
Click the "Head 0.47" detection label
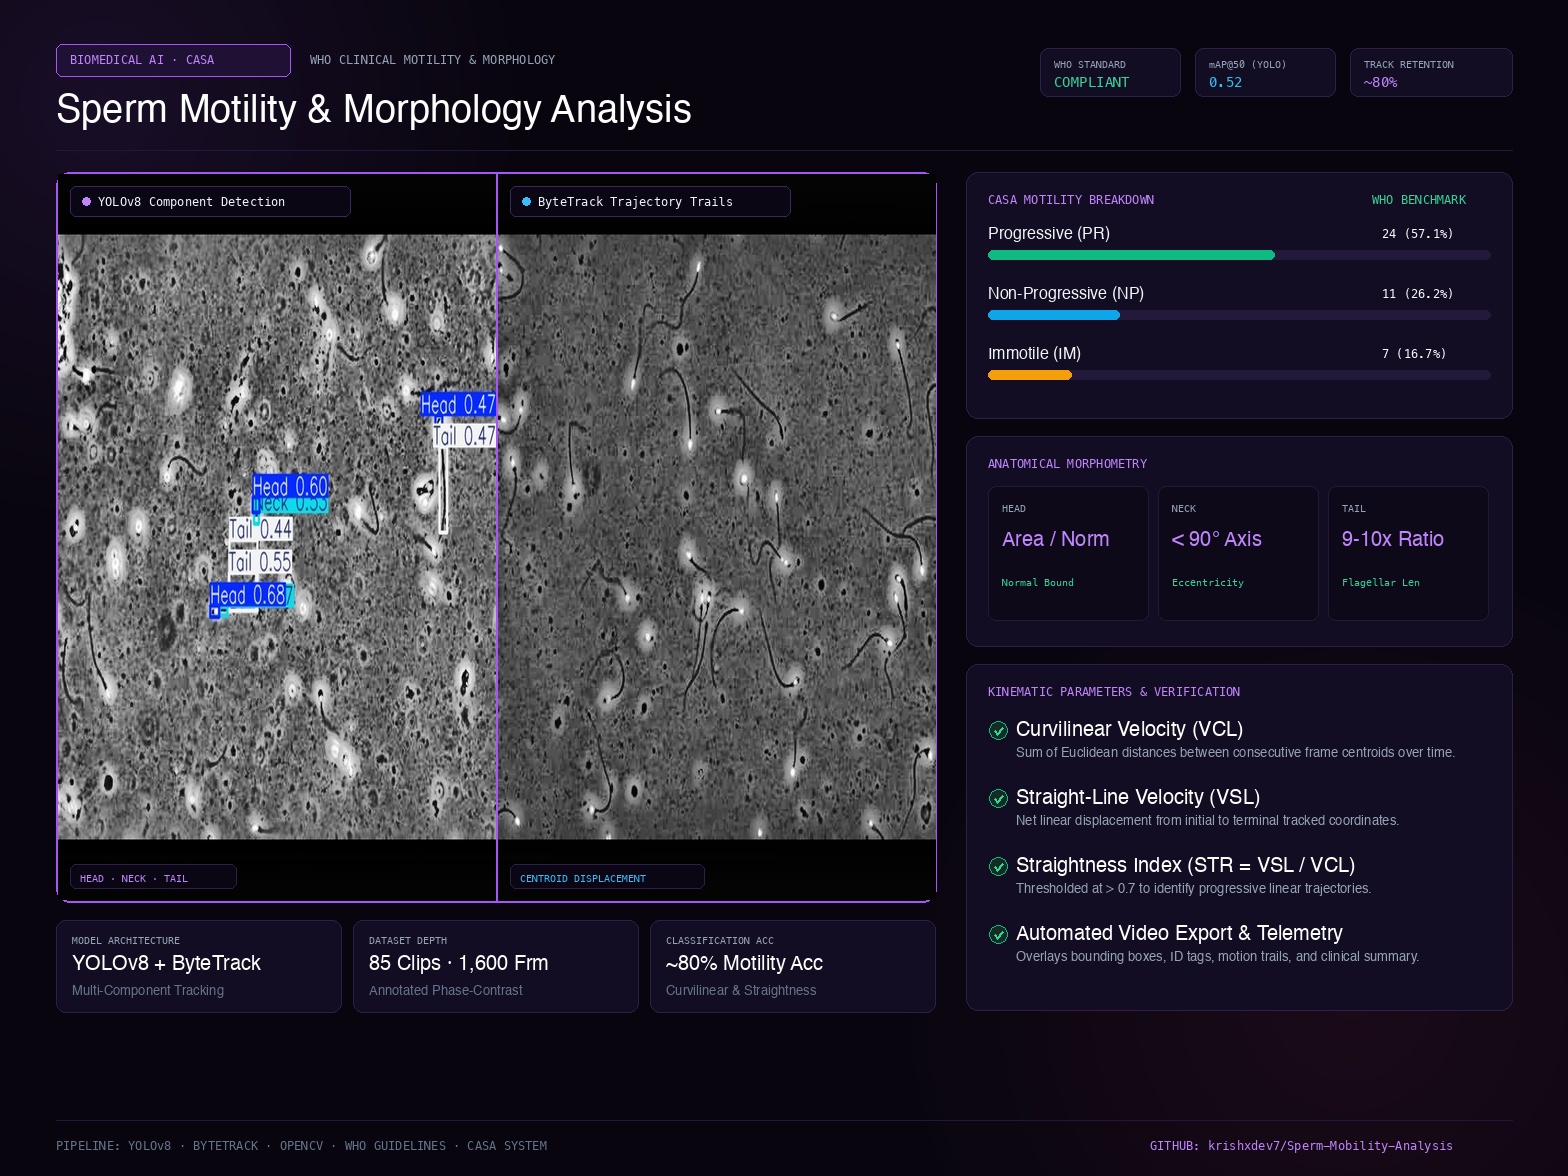click(458, 404)
